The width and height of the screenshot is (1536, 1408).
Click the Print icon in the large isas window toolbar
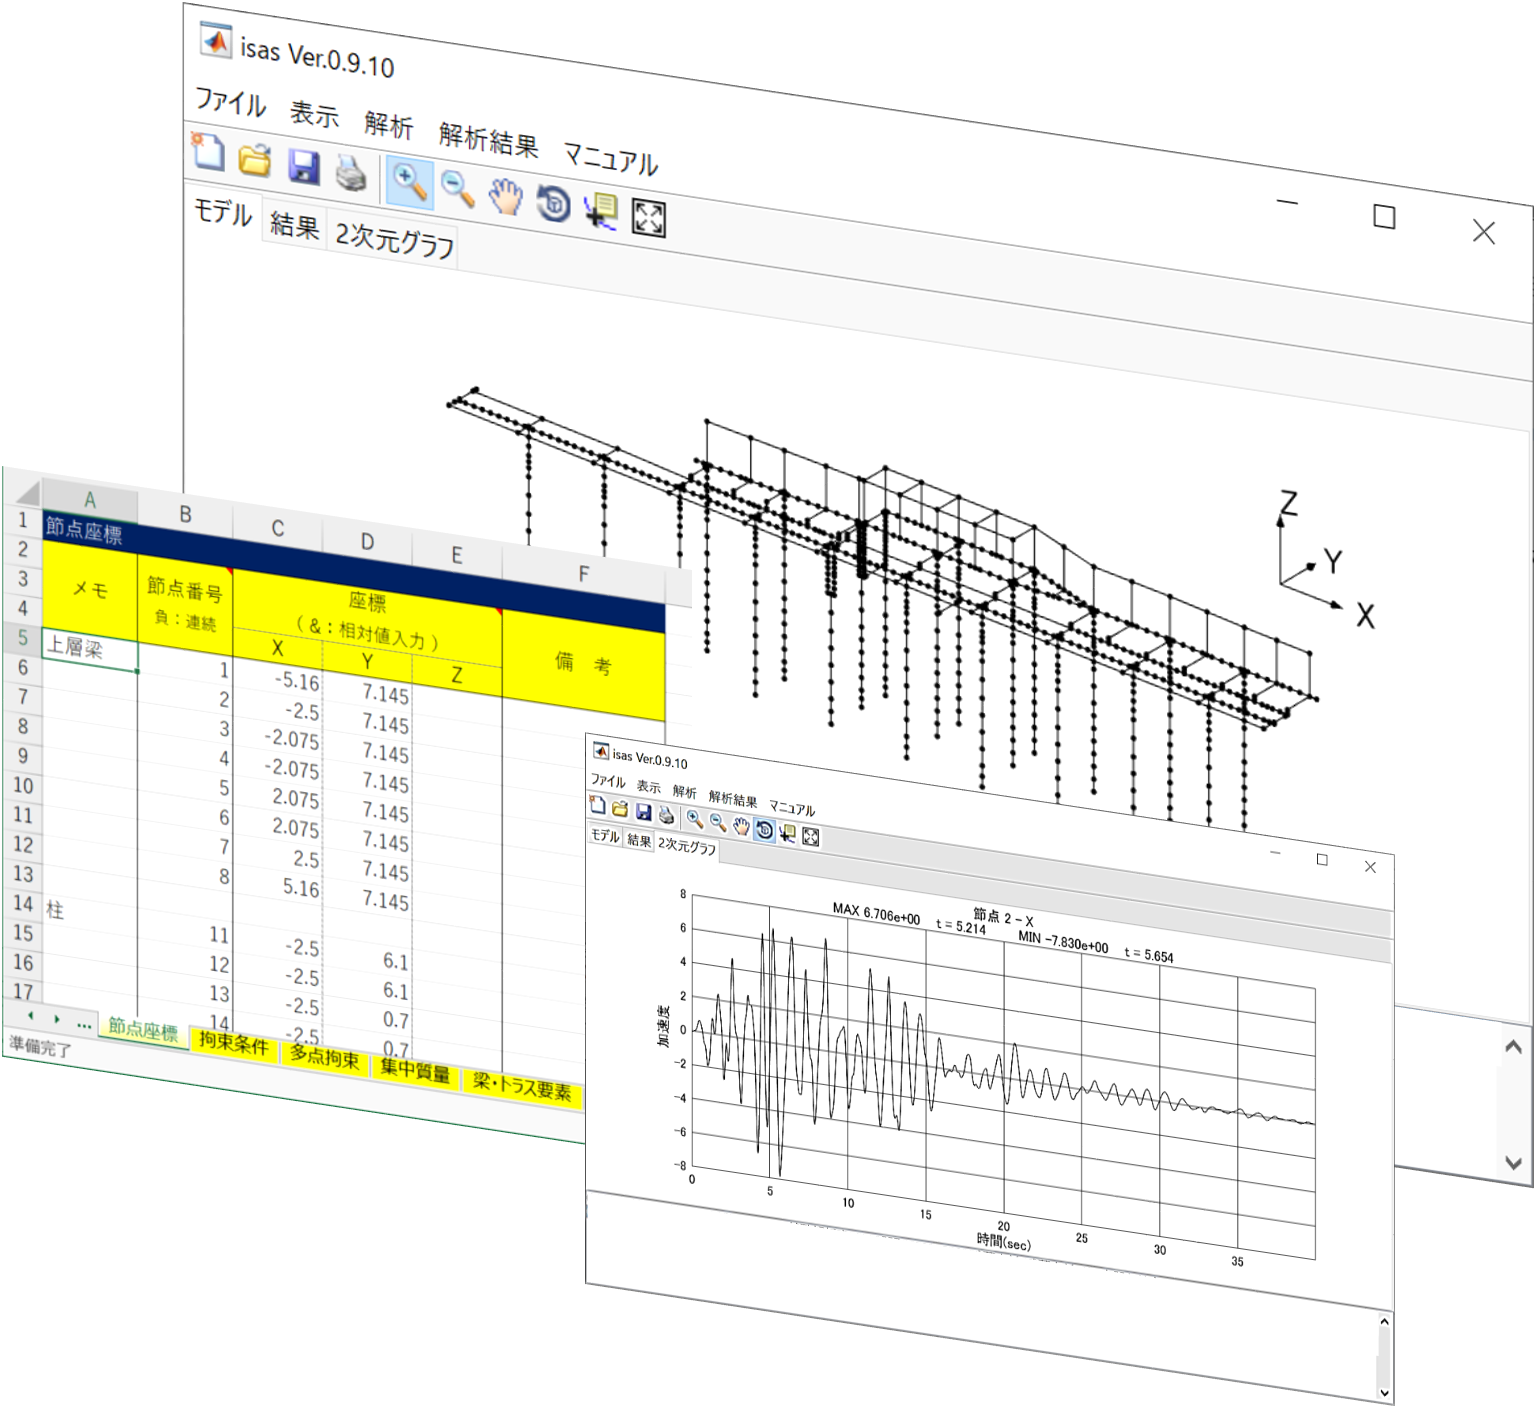[x=351, y=173]
